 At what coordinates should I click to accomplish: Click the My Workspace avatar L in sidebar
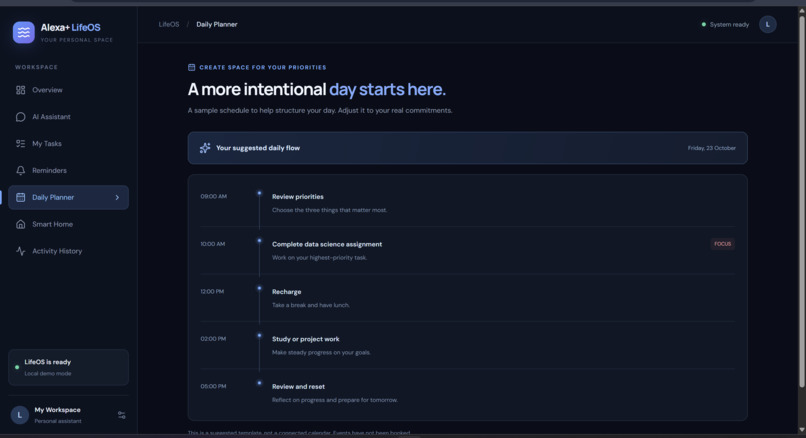(x=20, y=415)
